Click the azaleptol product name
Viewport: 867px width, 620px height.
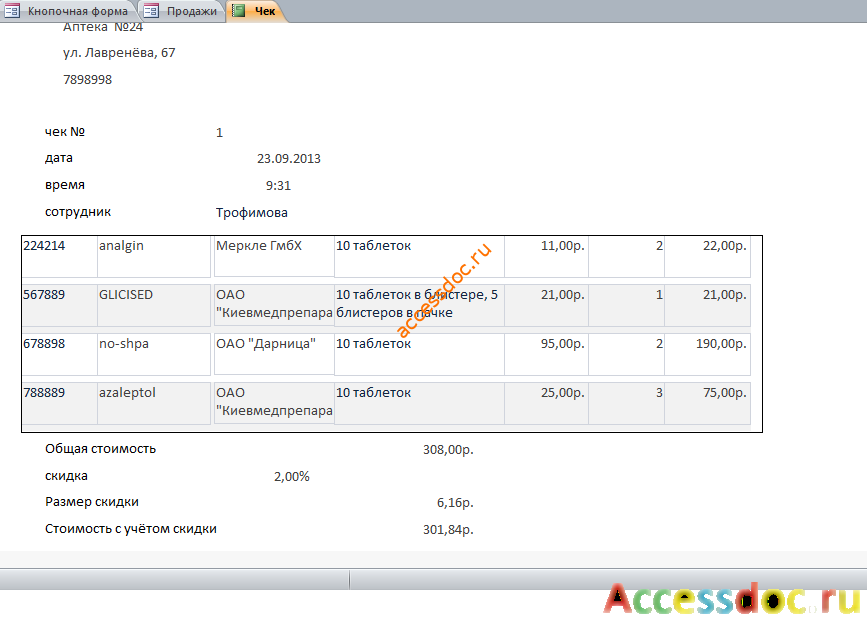click(x=127, y=393)
